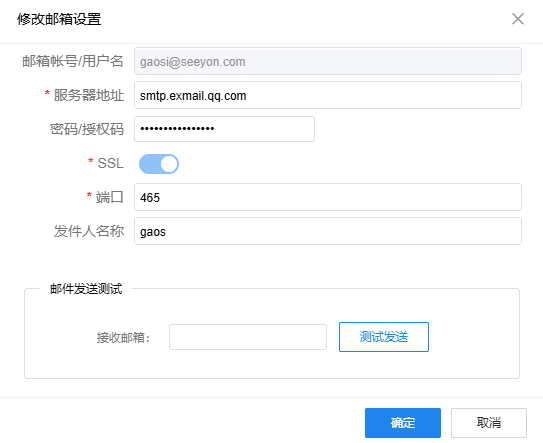Click the SSL label text
Image resolution: width=543 pixels, height=443 pixels.
110,163
